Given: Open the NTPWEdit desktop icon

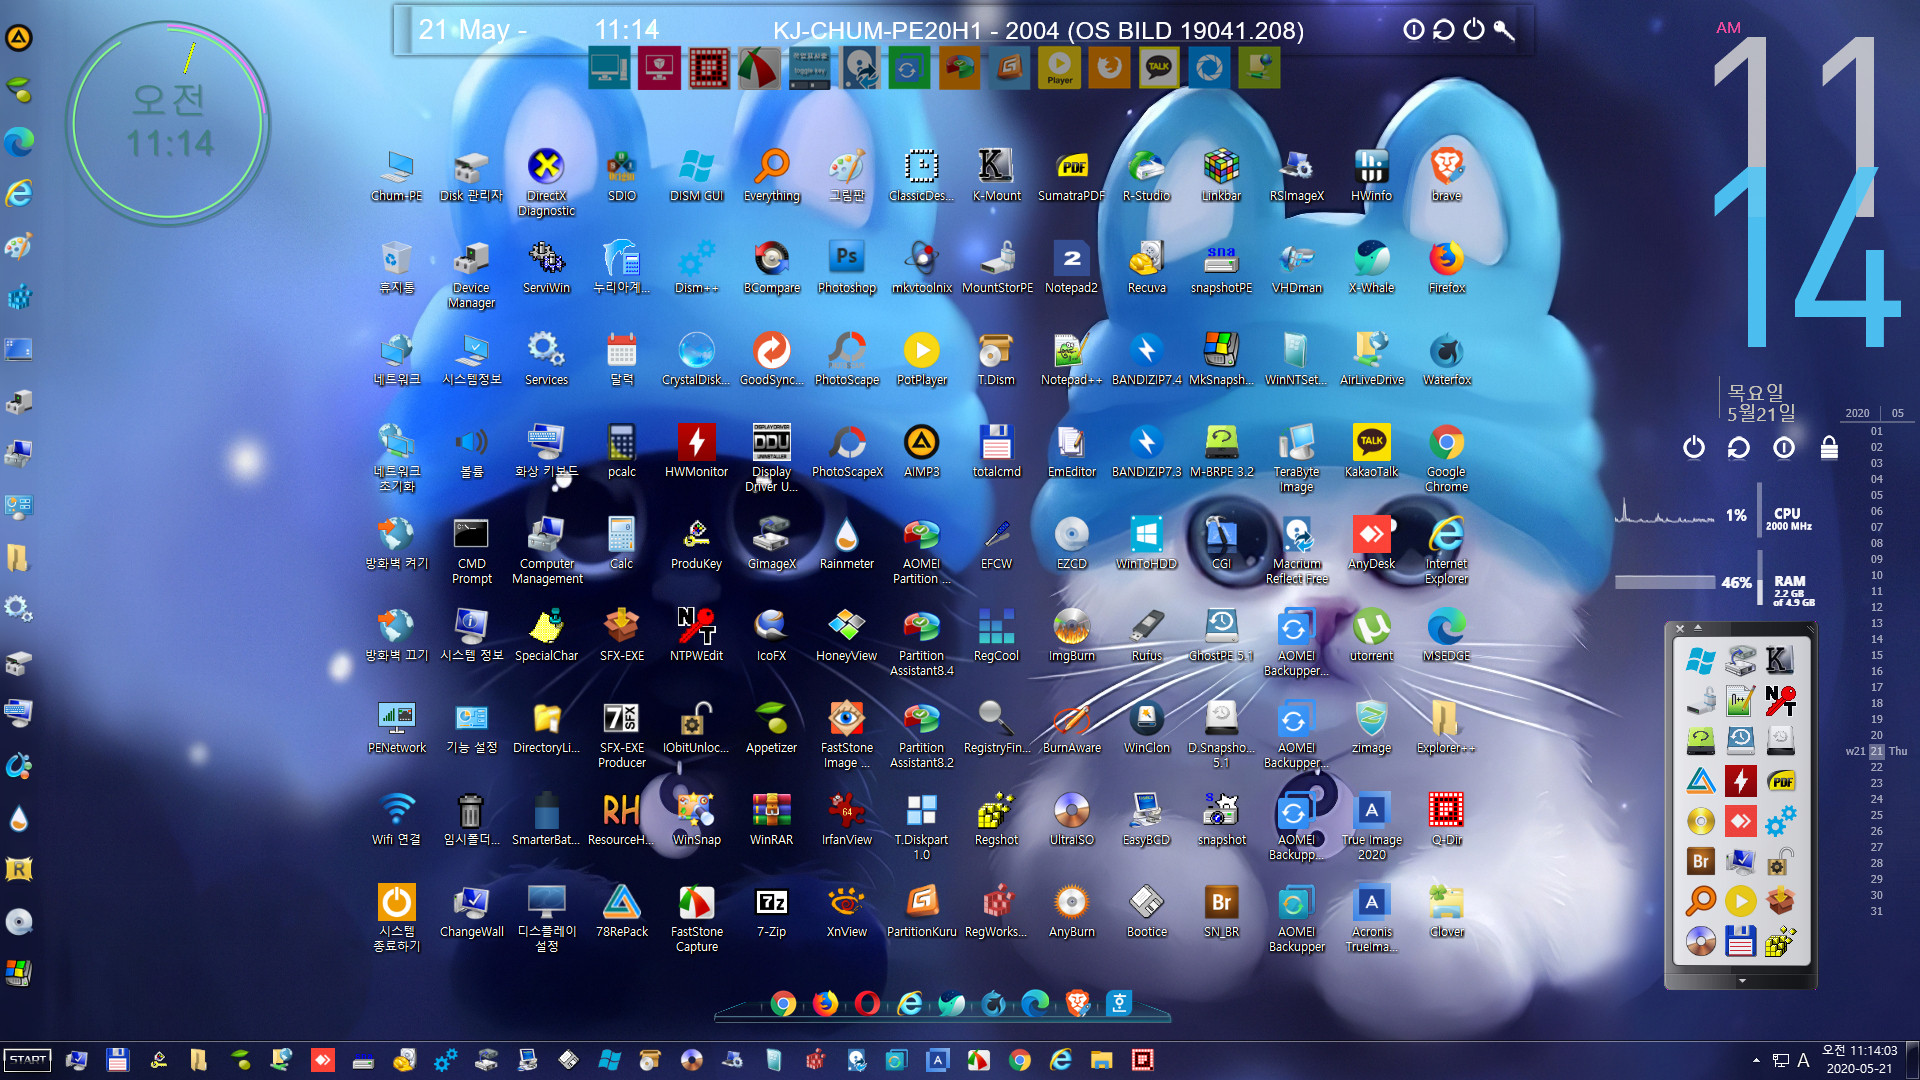Looking at the screenshot, I should tap(696, 636).
